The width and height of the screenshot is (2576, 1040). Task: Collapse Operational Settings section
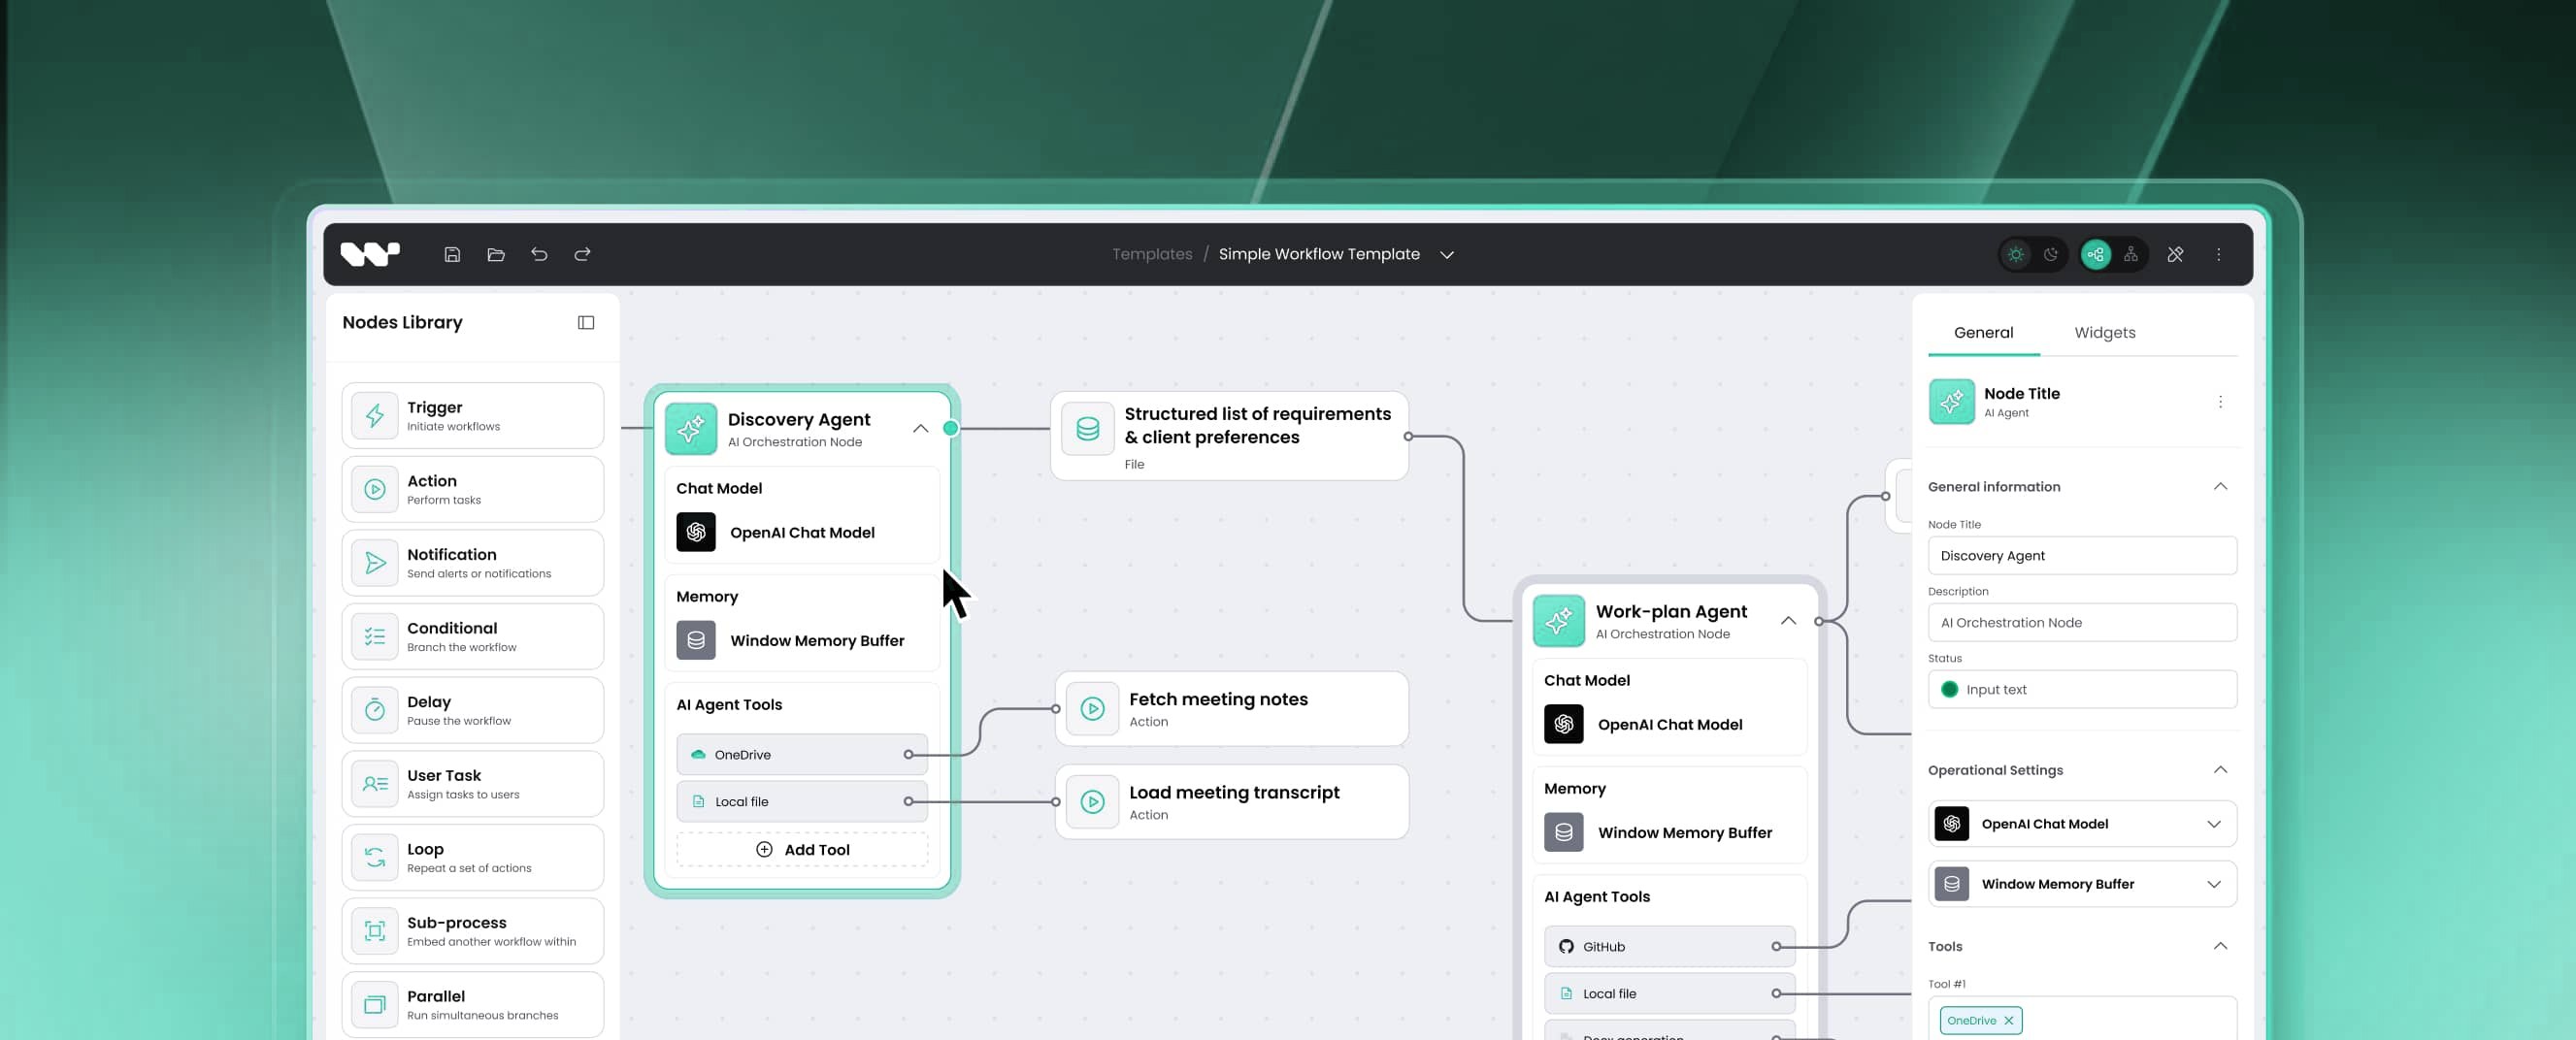pos(2220,770)
